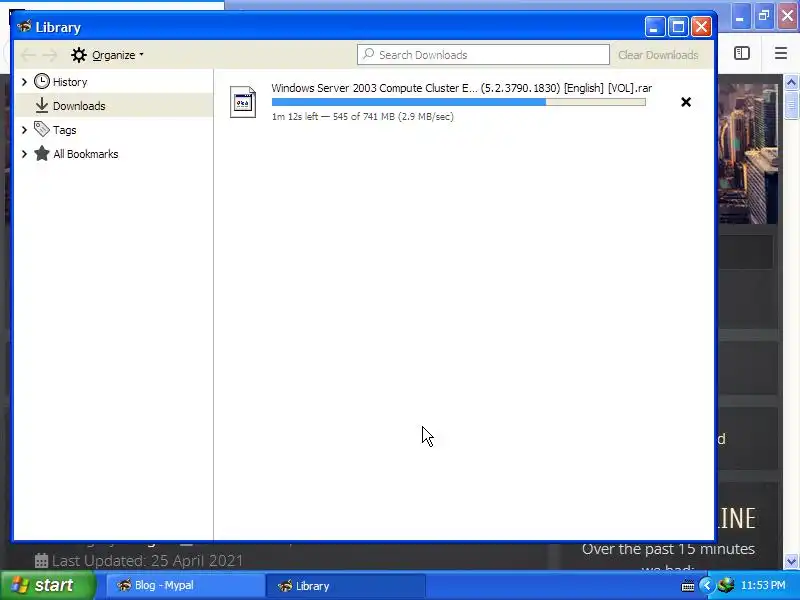Go back with the Library back arrow
Image resolution: width=800 pixels, height=600 pixels.
28,55
